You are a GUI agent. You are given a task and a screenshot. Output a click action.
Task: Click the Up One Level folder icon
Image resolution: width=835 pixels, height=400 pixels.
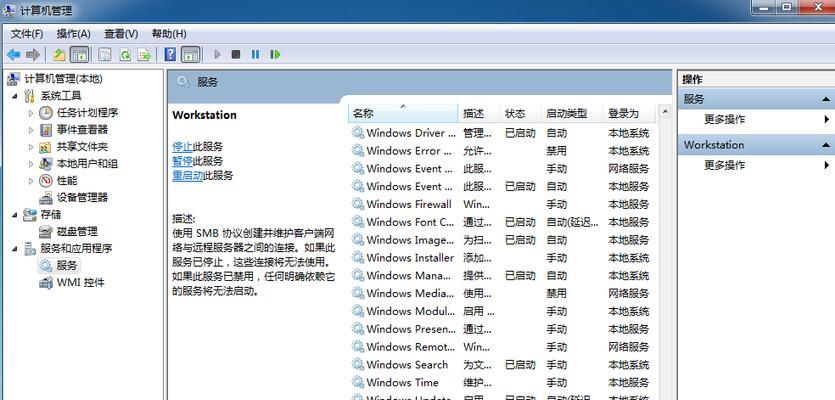[x=59, y=54]
